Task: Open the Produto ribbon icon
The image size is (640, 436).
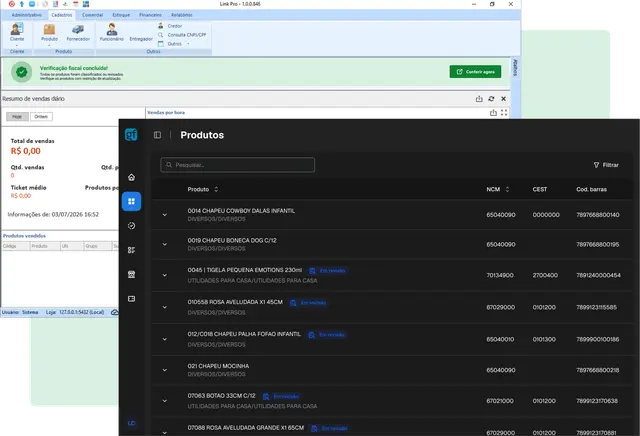Action: click(49, 32)
